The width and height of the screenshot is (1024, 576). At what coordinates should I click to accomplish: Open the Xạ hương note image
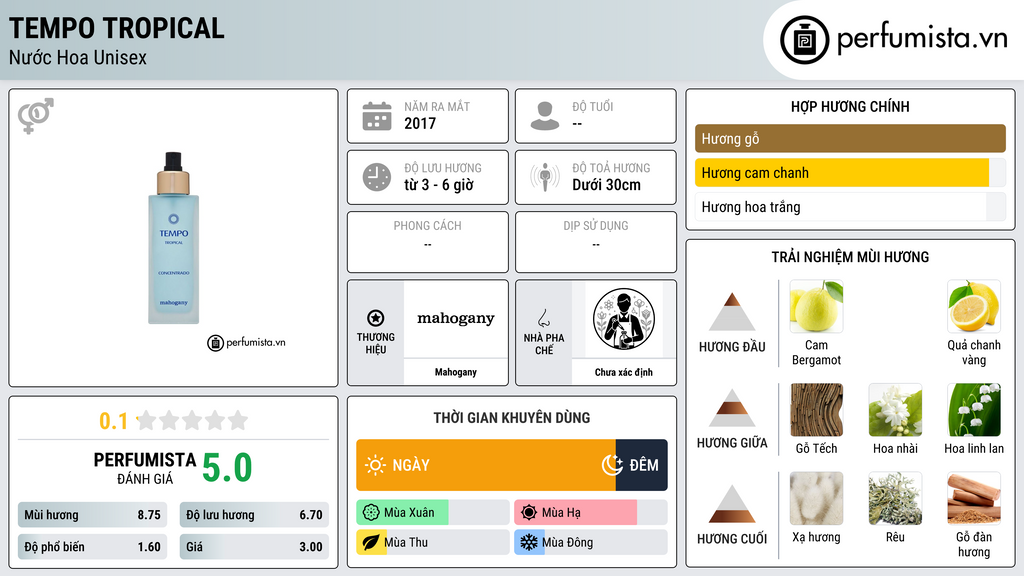coord(816,498)
